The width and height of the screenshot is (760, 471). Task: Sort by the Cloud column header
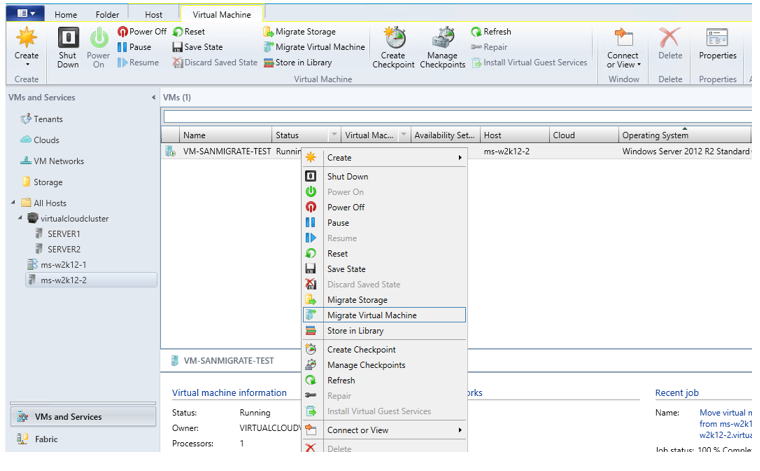tap(584, 135)
